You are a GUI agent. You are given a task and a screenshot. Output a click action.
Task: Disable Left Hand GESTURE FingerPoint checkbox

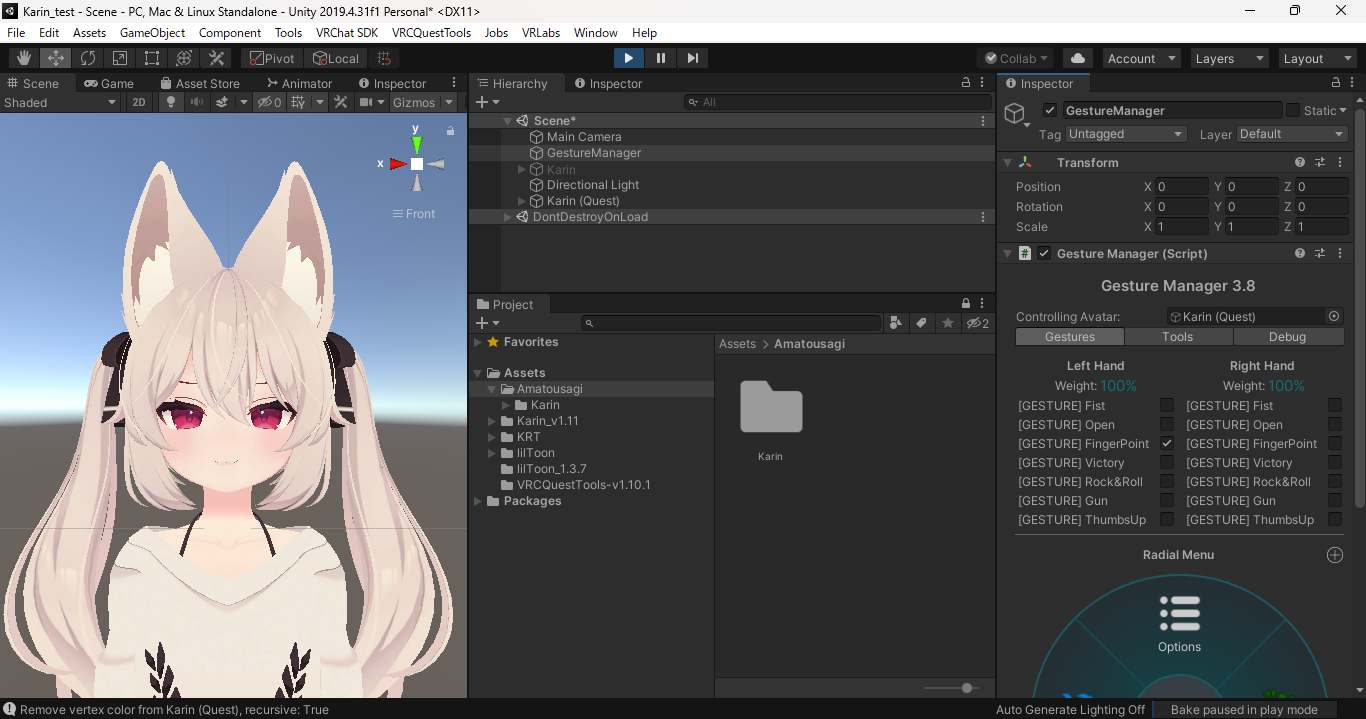(1166, 443)
